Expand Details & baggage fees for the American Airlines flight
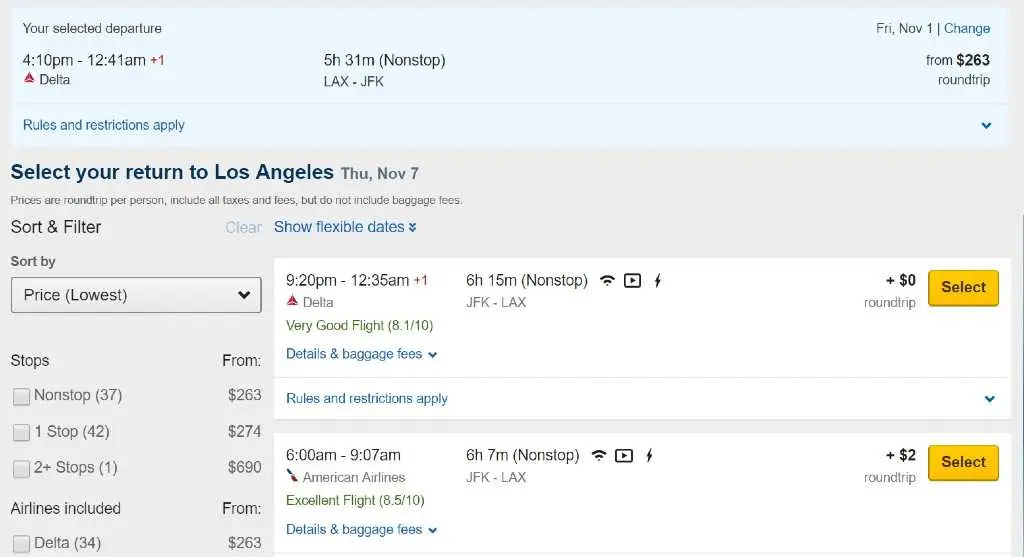Screen dimensions: 1024x557 [361, 530]
